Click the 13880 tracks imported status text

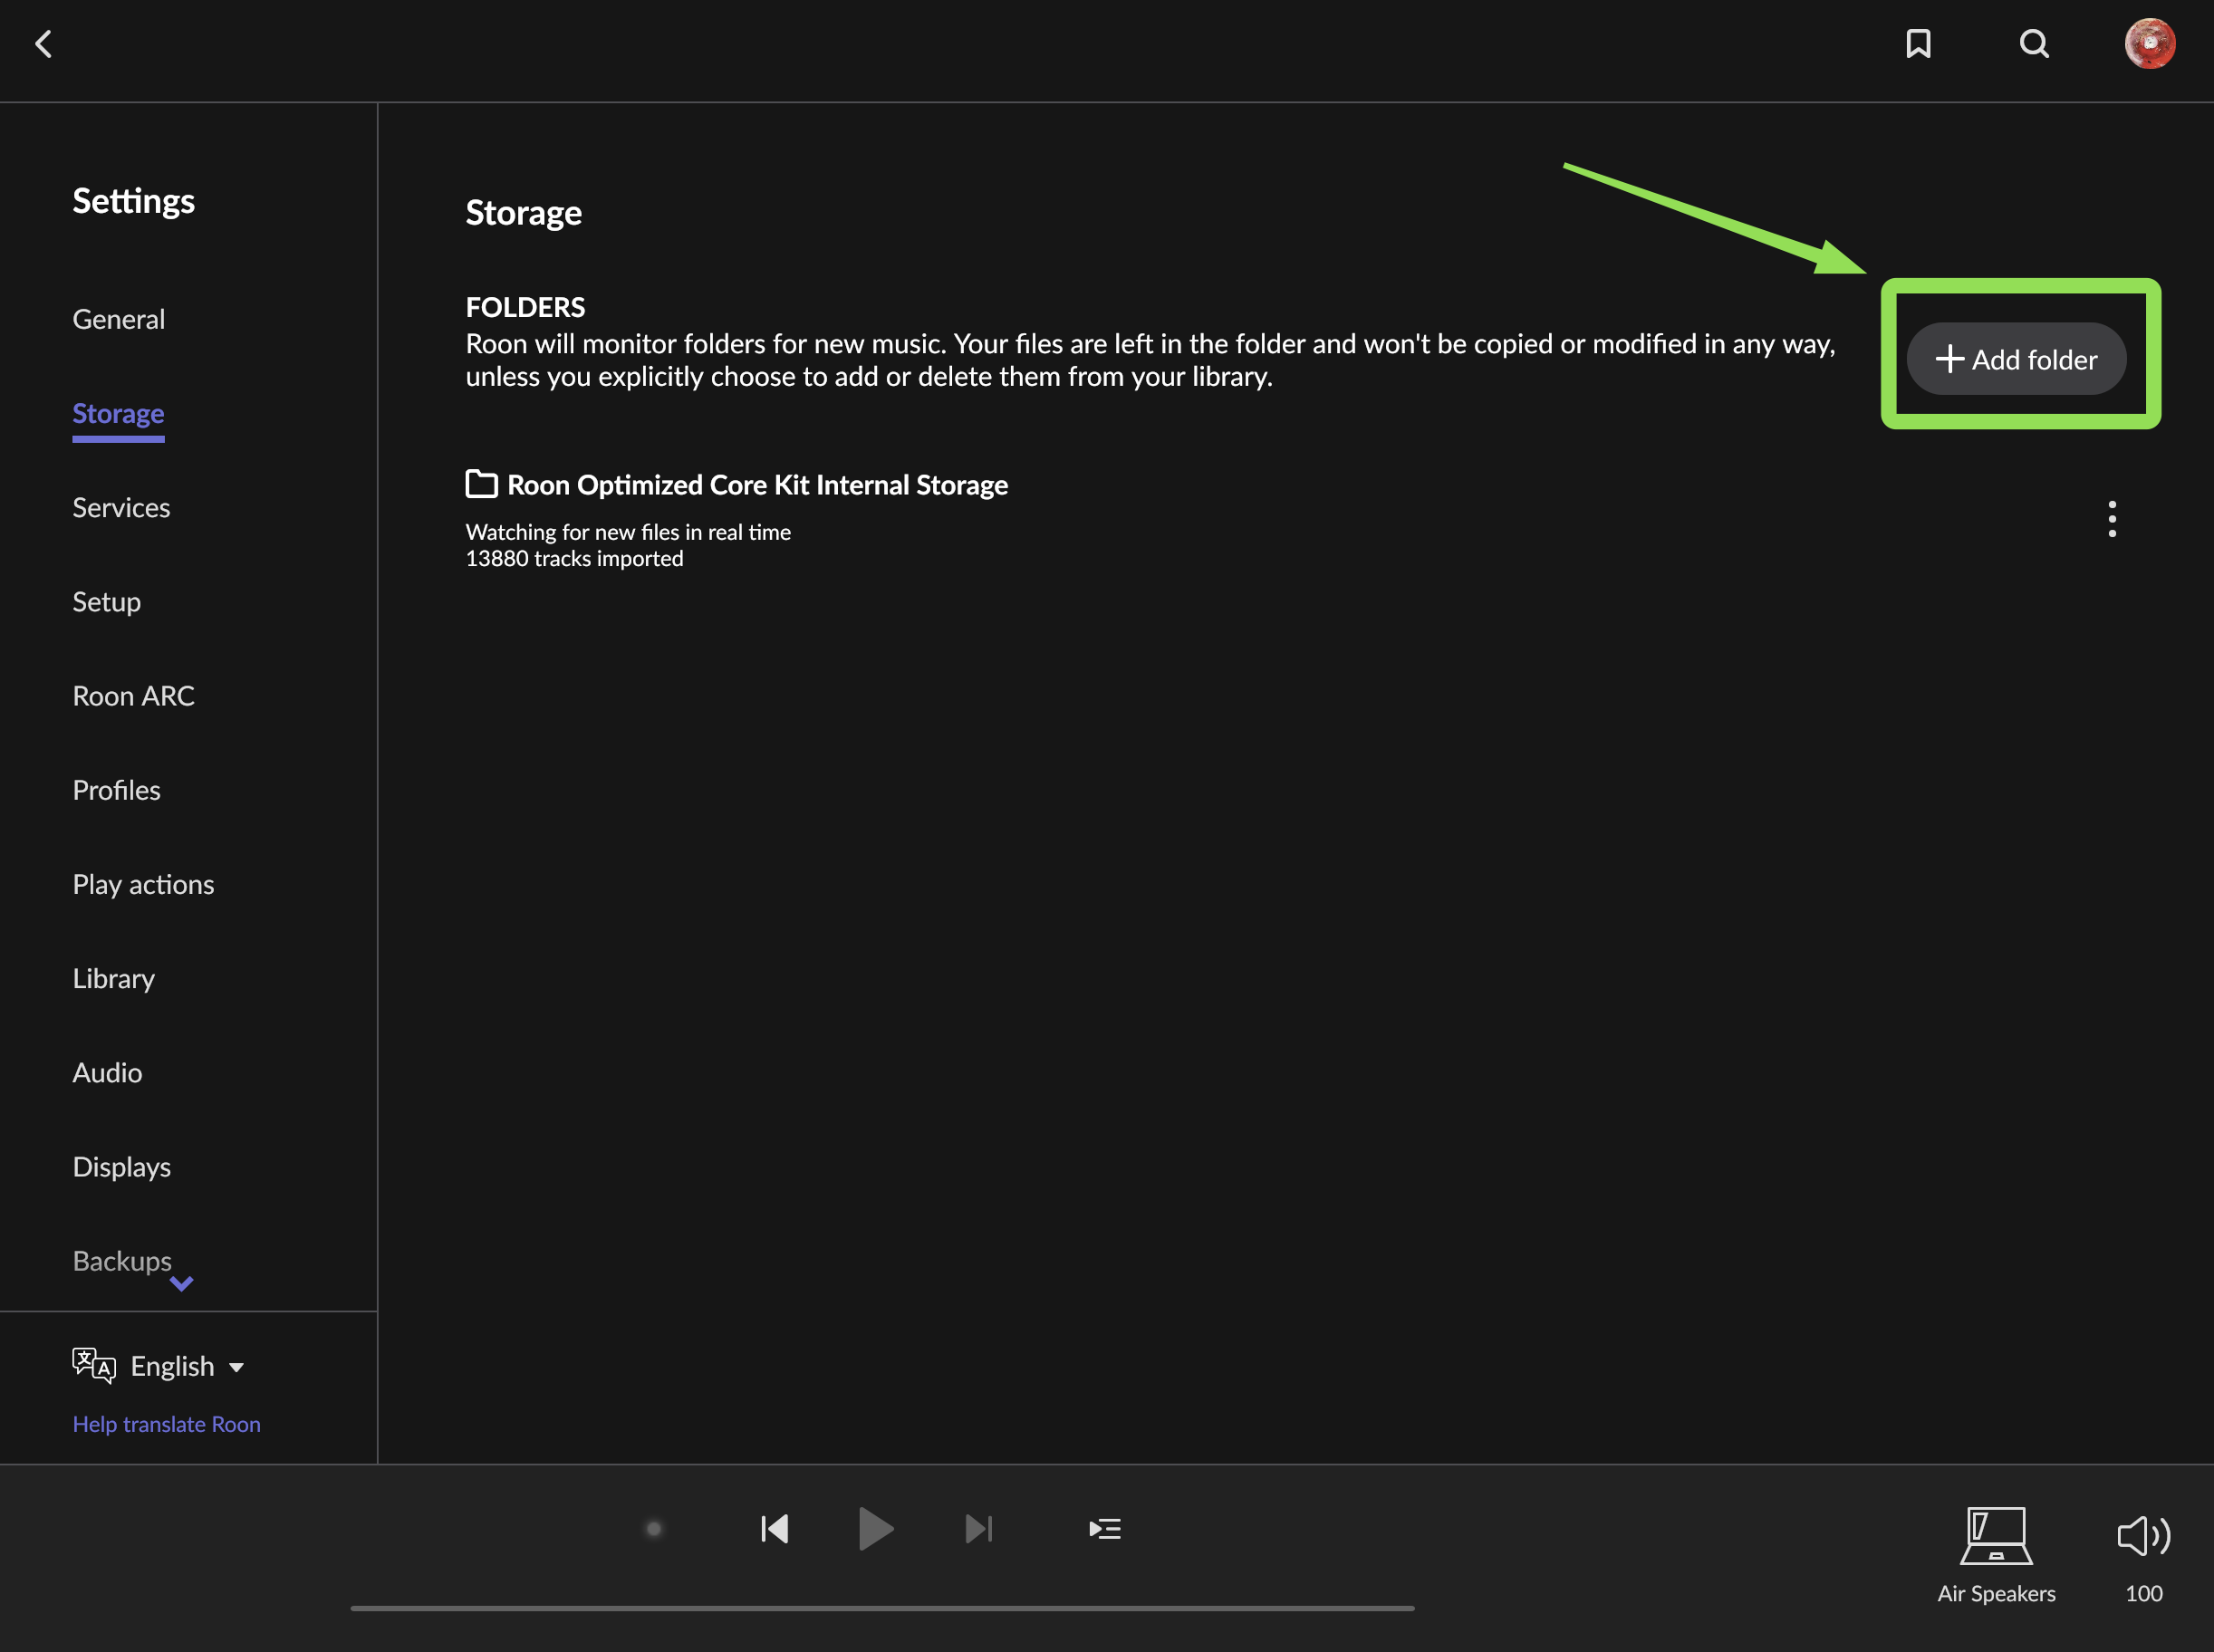tap(574, 558)
